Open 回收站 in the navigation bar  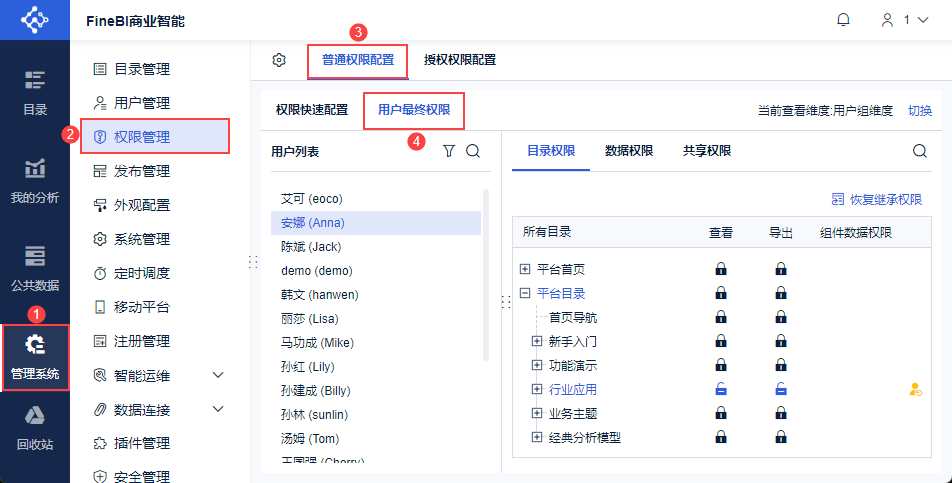click(35, 429)
